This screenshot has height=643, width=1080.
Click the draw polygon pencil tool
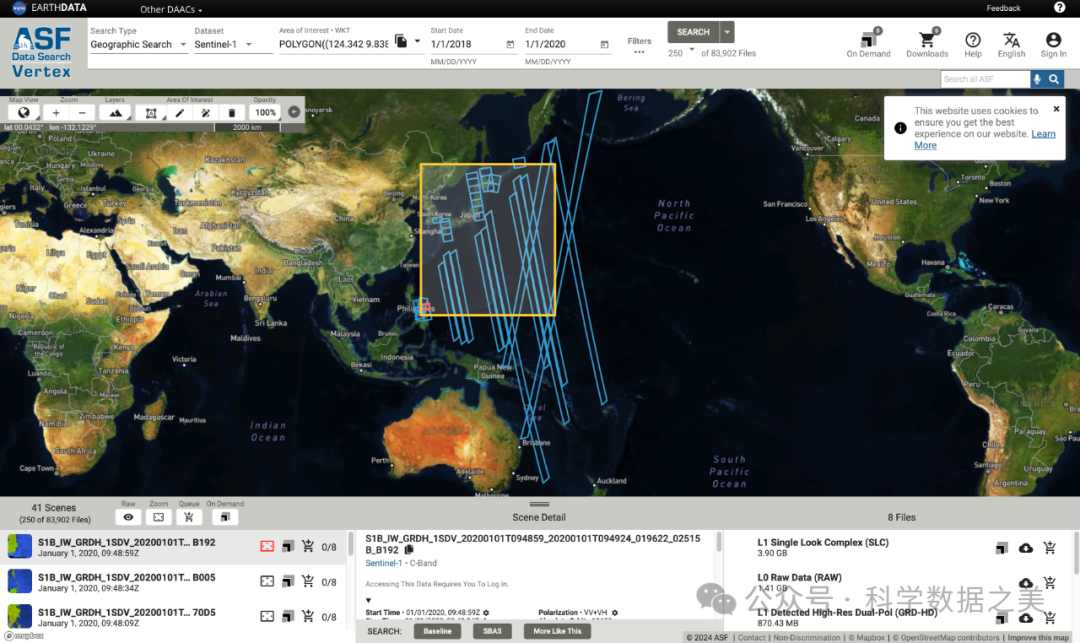[179, 113]
